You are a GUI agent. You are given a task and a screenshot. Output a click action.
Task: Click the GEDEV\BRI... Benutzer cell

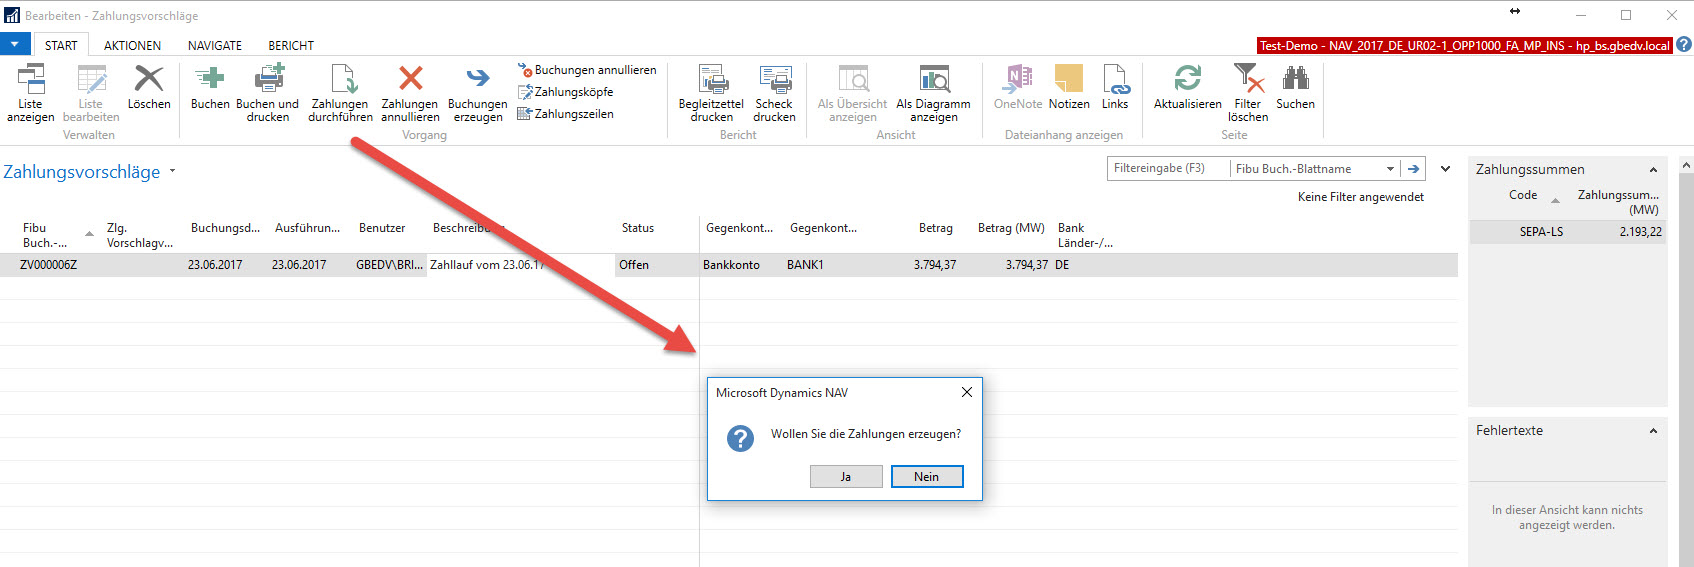(x=390, y=265)
